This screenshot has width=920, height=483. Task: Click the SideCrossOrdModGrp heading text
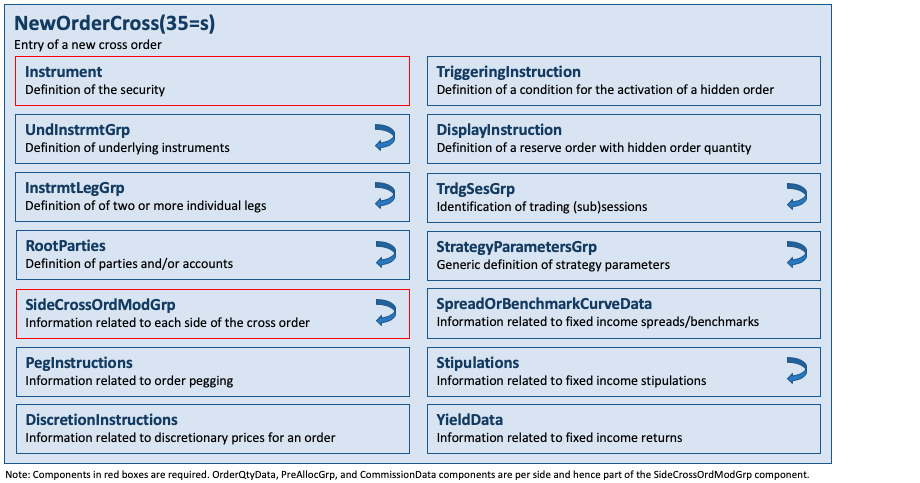pos(100,305)
